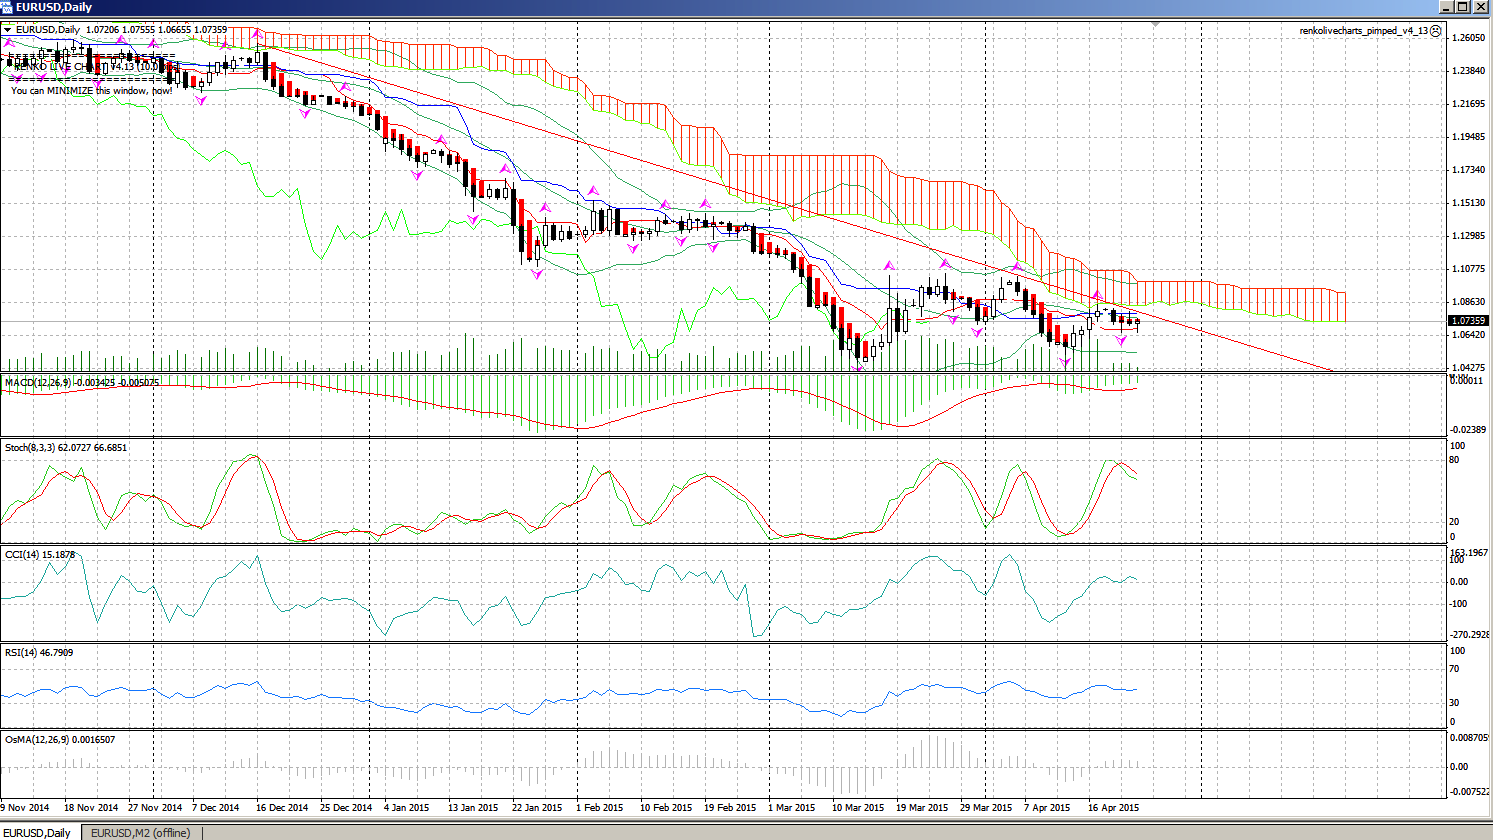The height and width of the screenshot is (840, 1493).
Task: Select the EURUSD,Daily chart tab
Action: (35, 831)
